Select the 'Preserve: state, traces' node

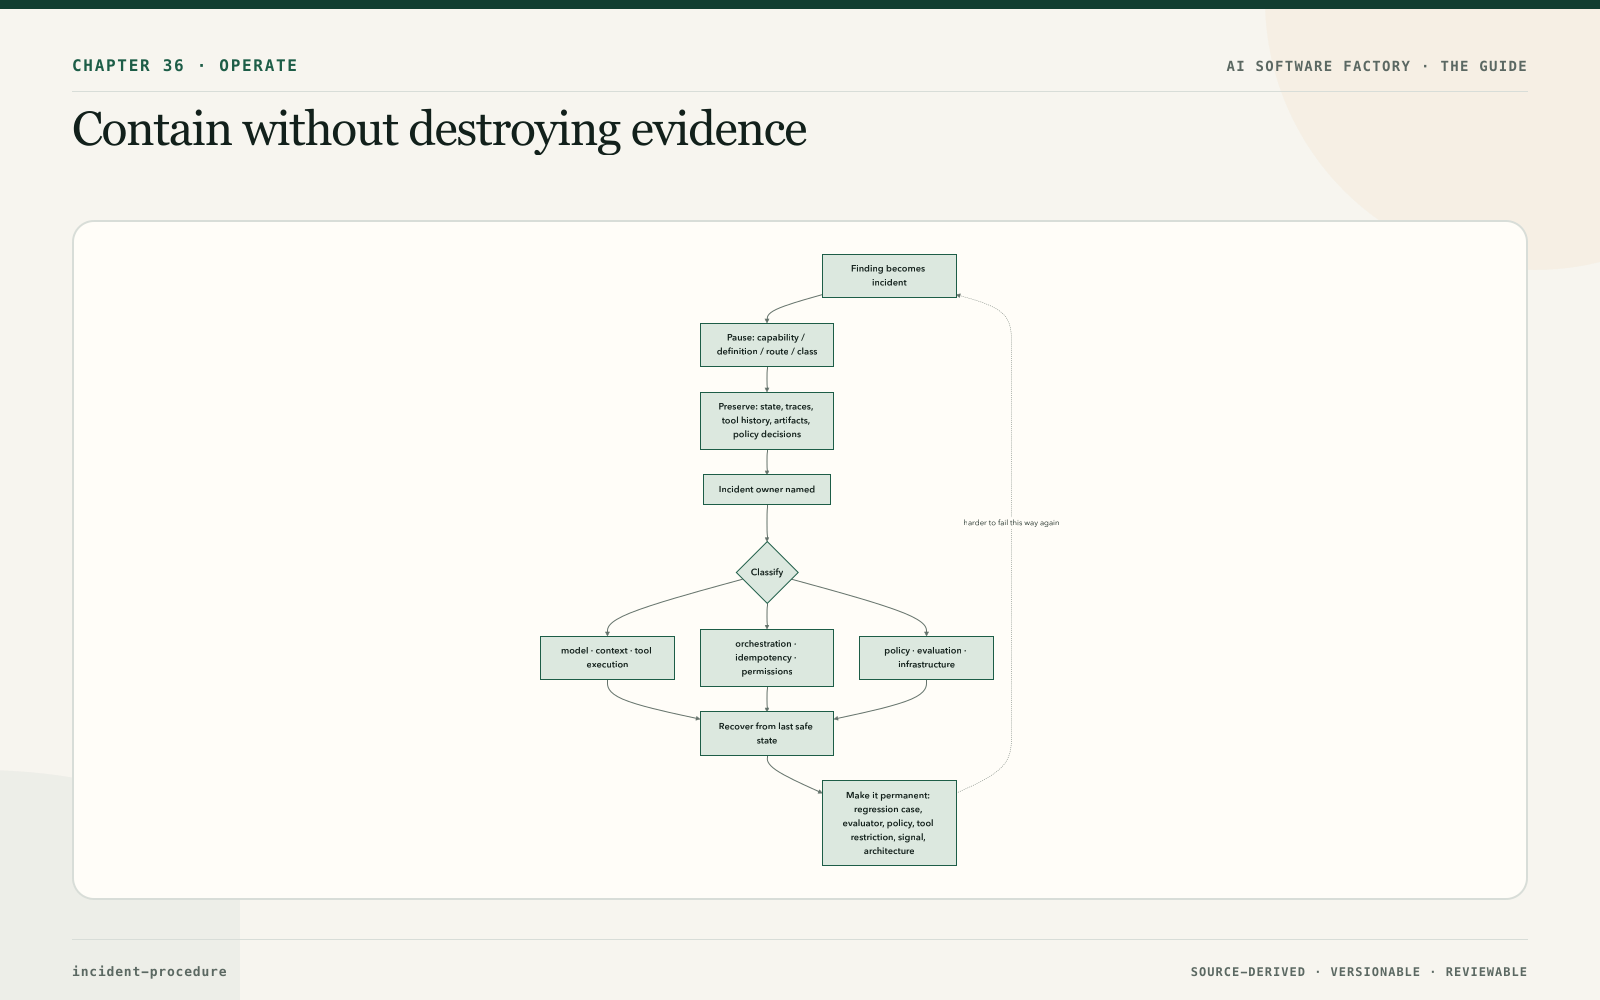tap(767, 421)
